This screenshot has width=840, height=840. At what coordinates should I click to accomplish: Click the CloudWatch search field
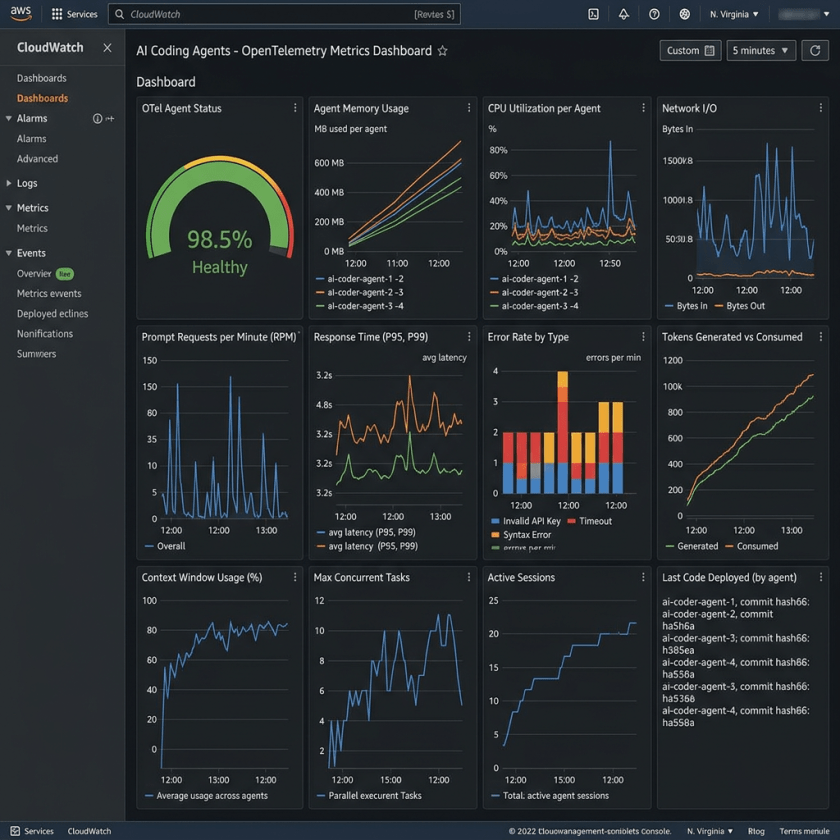click(284, 14)
